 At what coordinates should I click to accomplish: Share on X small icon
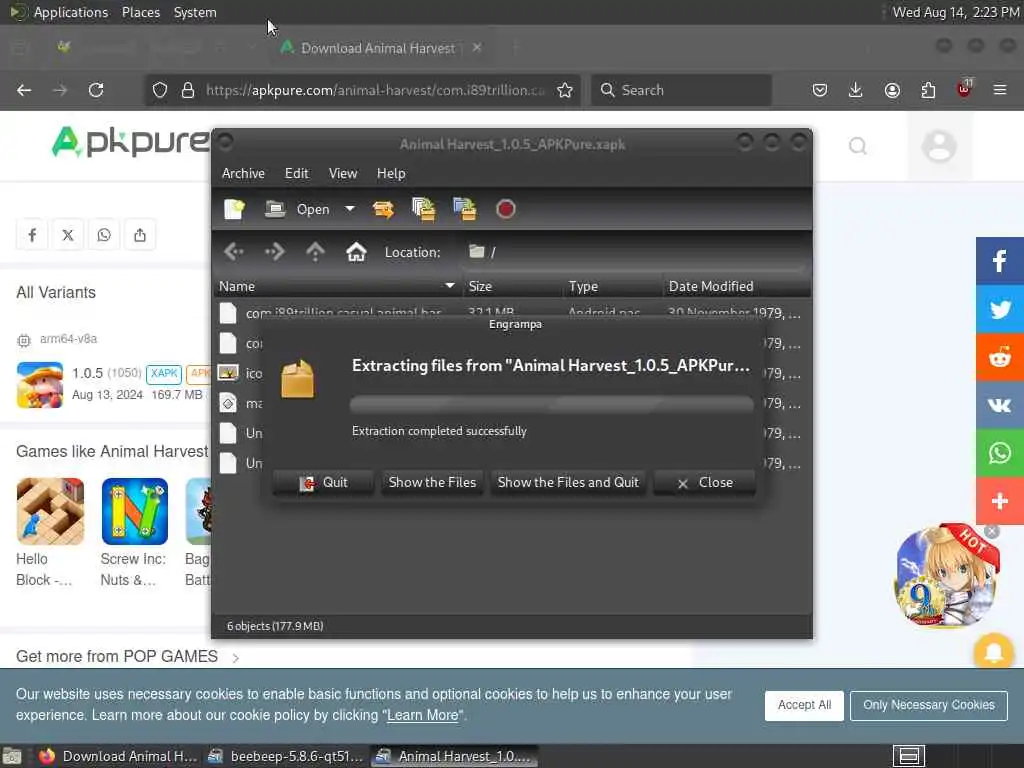[x=68, y=234]
